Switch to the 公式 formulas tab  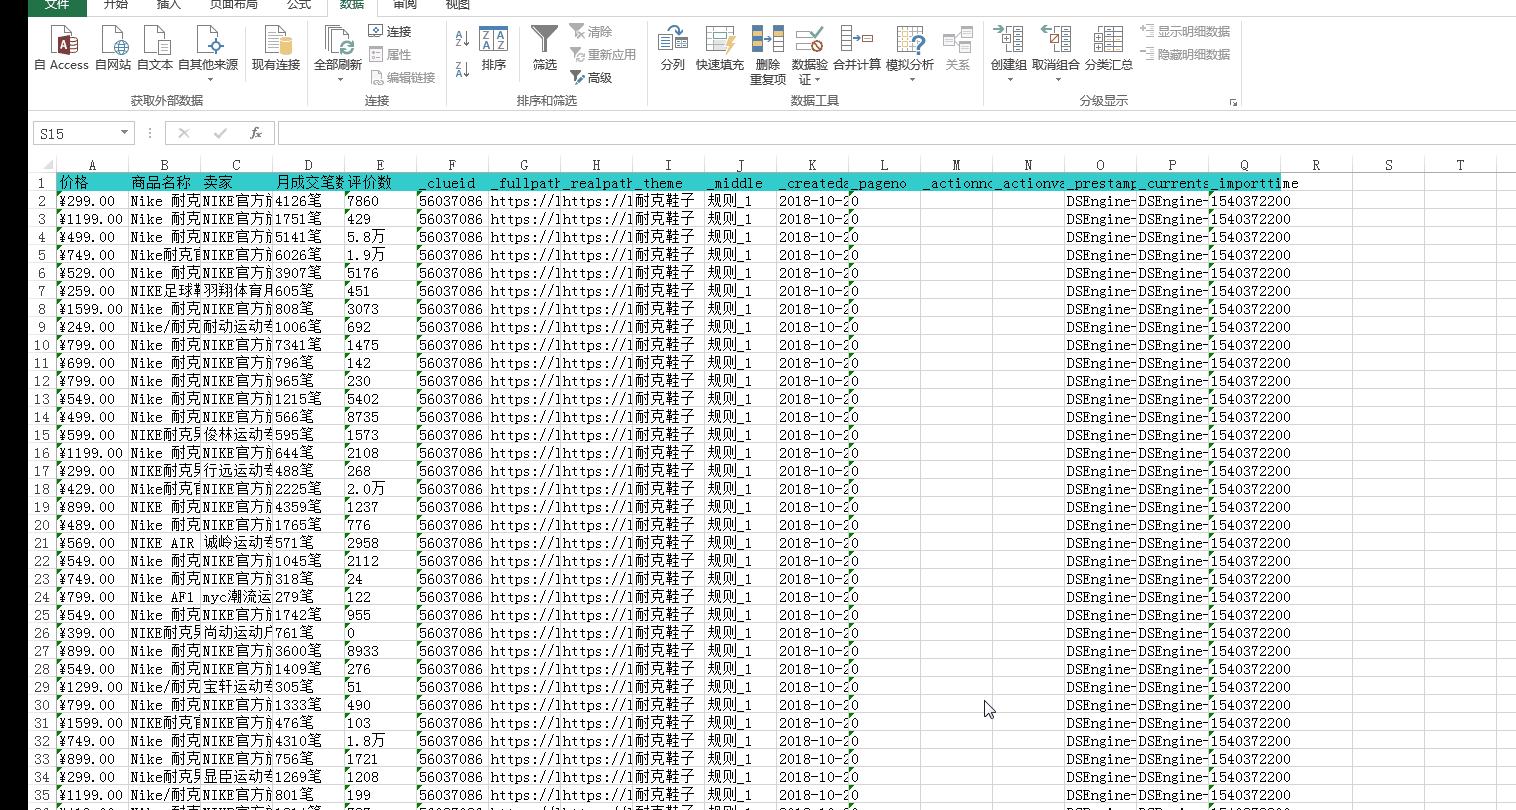pos(299,5)
